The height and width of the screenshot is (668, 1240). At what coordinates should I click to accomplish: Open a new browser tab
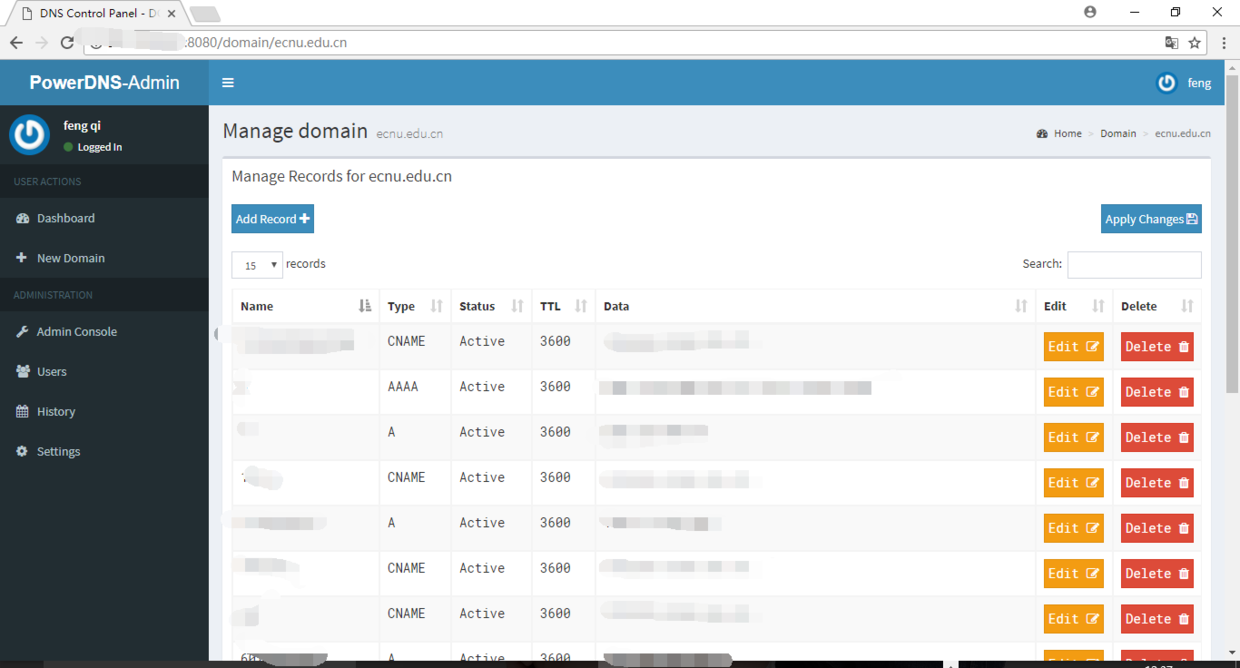[x=205, y=14]
